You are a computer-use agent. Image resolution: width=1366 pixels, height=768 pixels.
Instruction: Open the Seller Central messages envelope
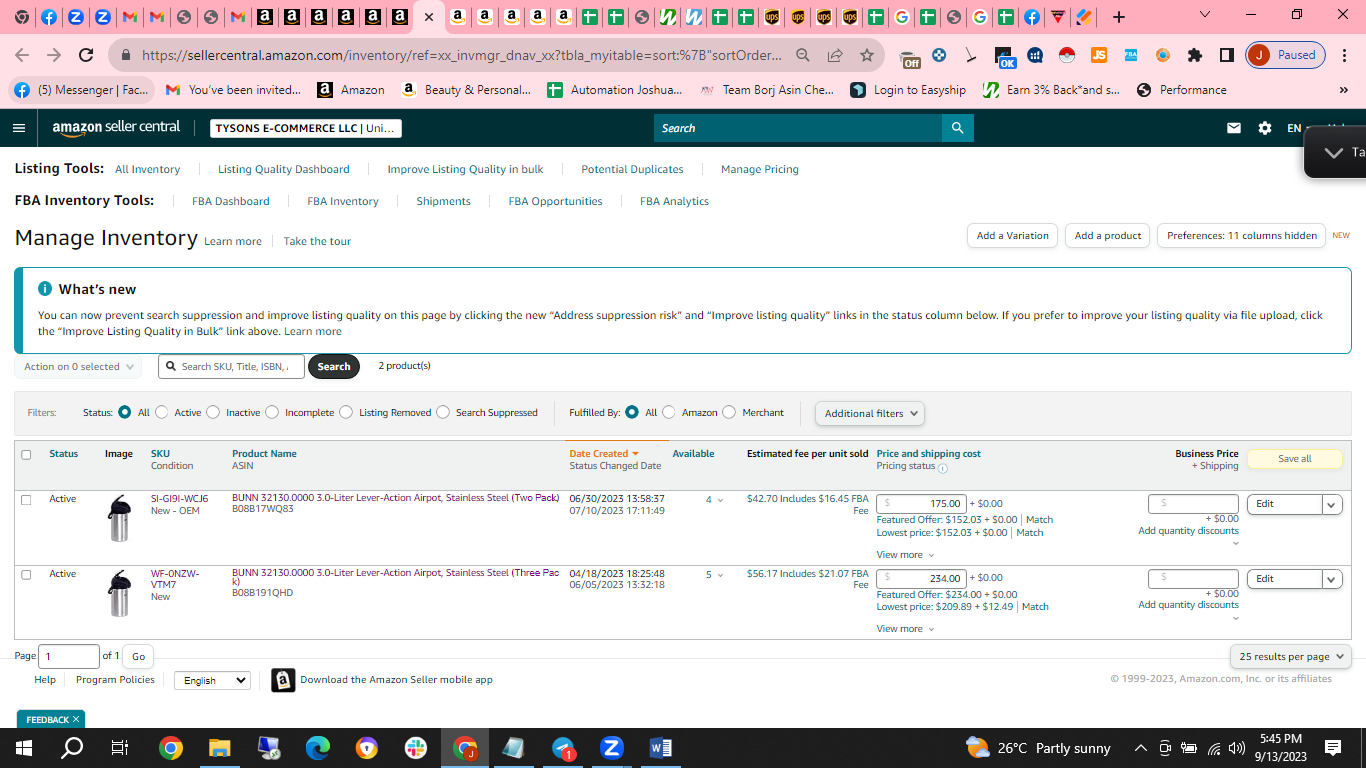1234,128
